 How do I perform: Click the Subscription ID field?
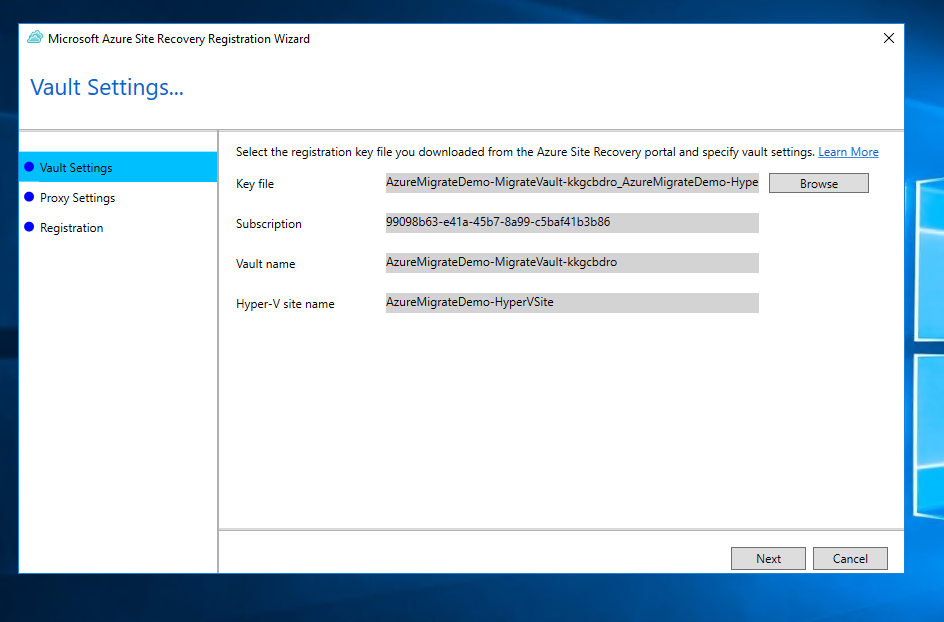click(572, 223)
